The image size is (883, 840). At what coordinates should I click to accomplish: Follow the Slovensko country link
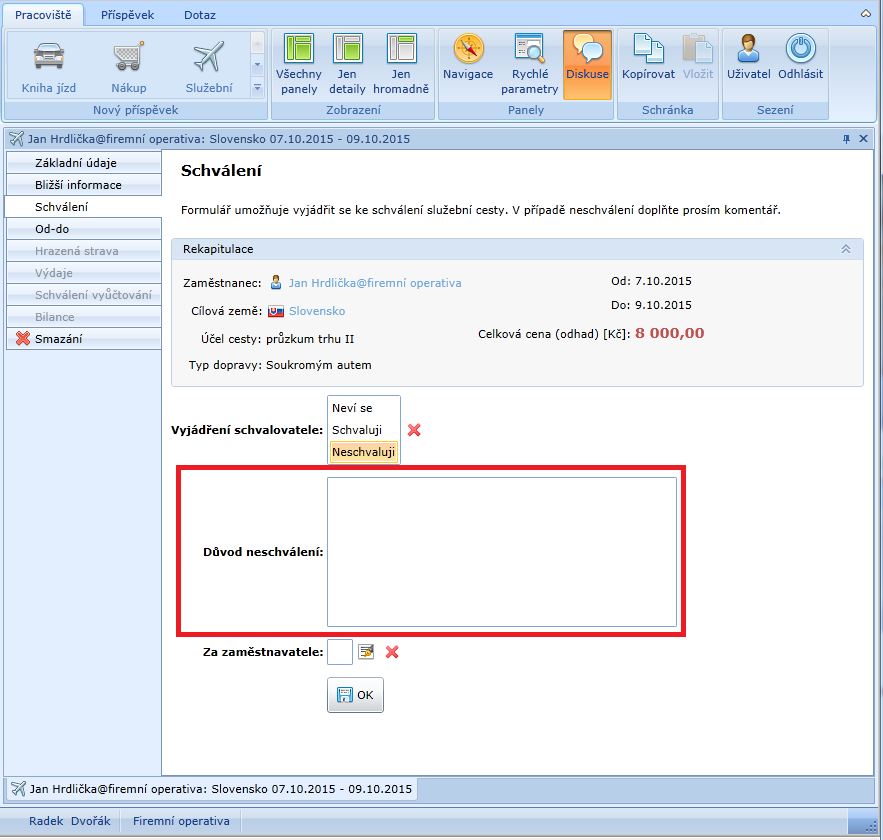pos(317,311)
